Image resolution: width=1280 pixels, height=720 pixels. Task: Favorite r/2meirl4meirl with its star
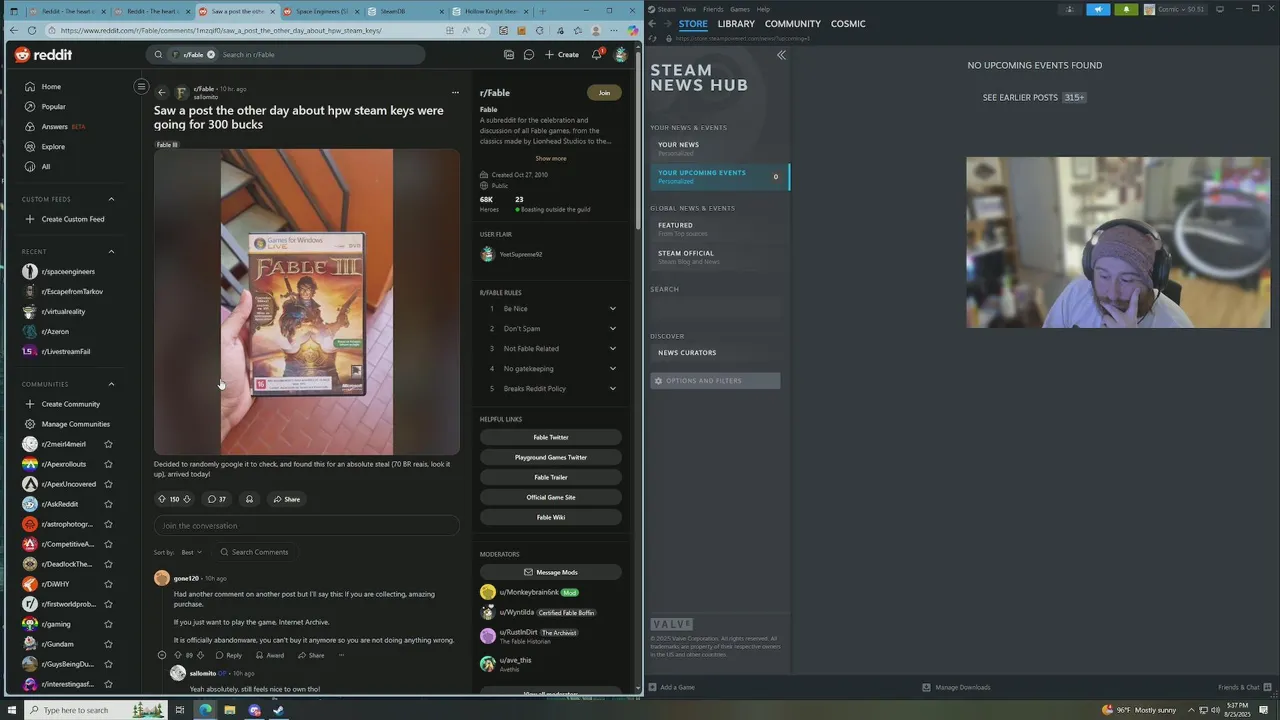108,444
